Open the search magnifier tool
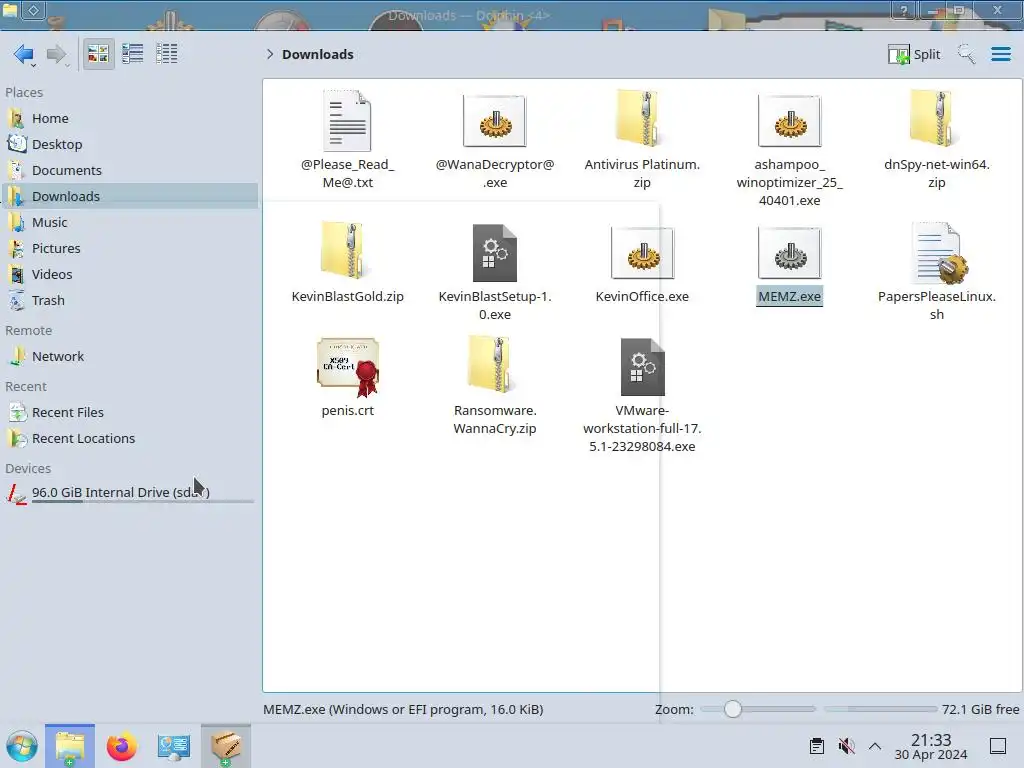This screenshot has height=768, width=1024. coord(966,54)
